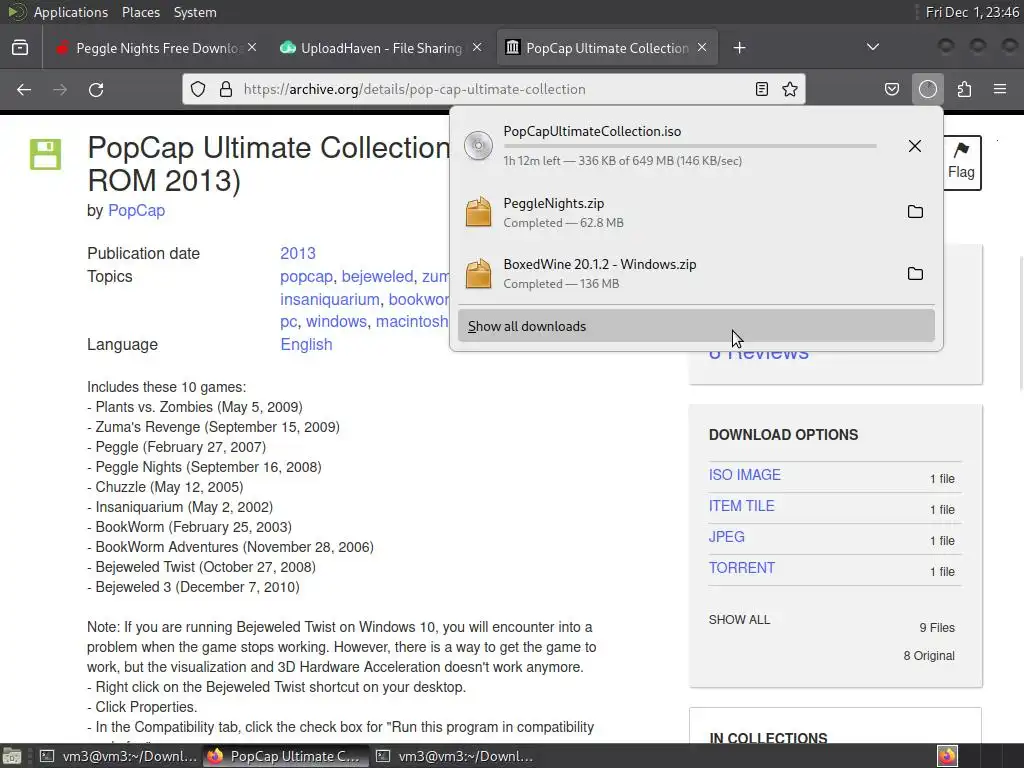1024x768 pixels.
Task: Click the site padlock icon
Action: point(226,89)
